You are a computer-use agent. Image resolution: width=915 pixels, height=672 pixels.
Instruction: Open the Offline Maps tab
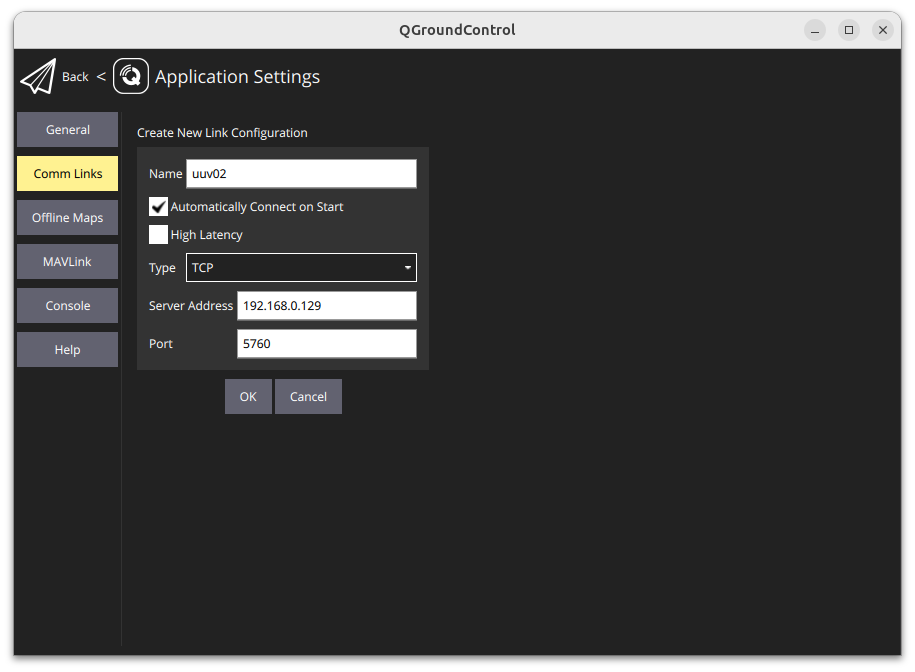click(x=68, y=218)
